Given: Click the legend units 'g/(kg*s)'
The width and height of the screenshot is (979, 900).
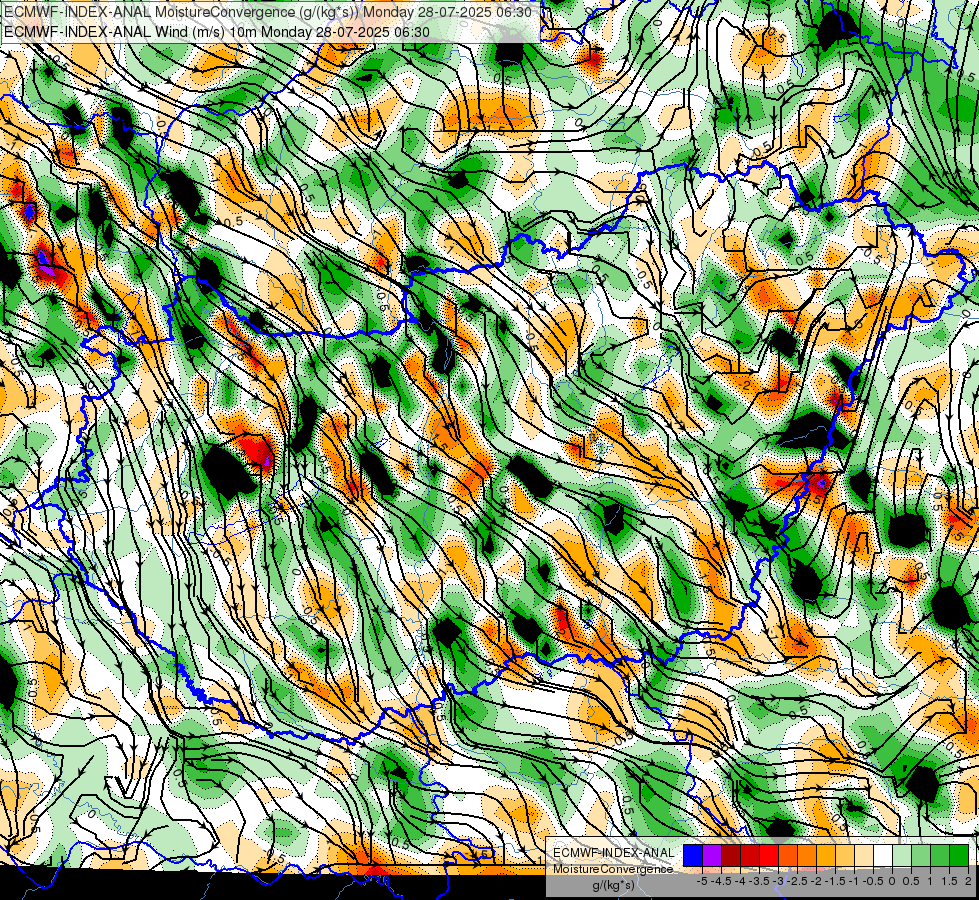Looking at the screenshot, I should (614, 885).
